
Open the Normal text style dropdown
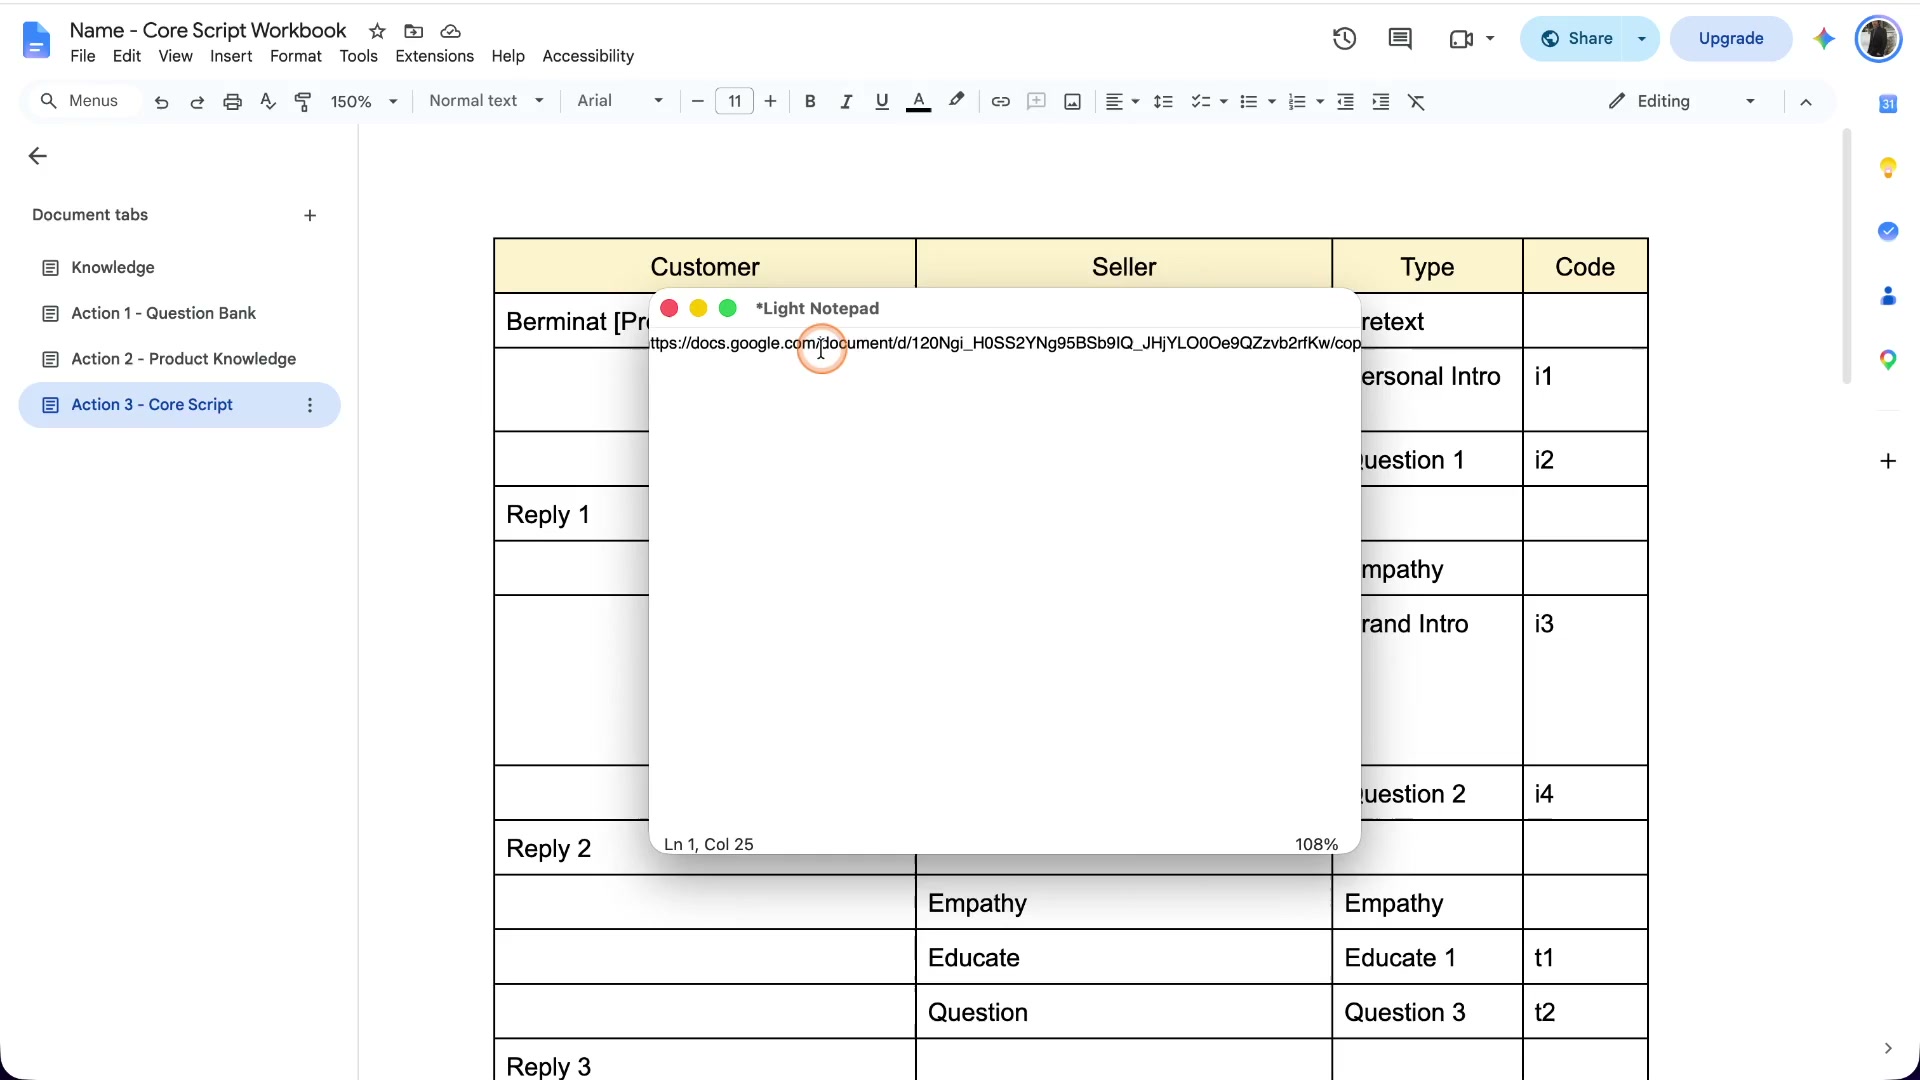[486, 101]
